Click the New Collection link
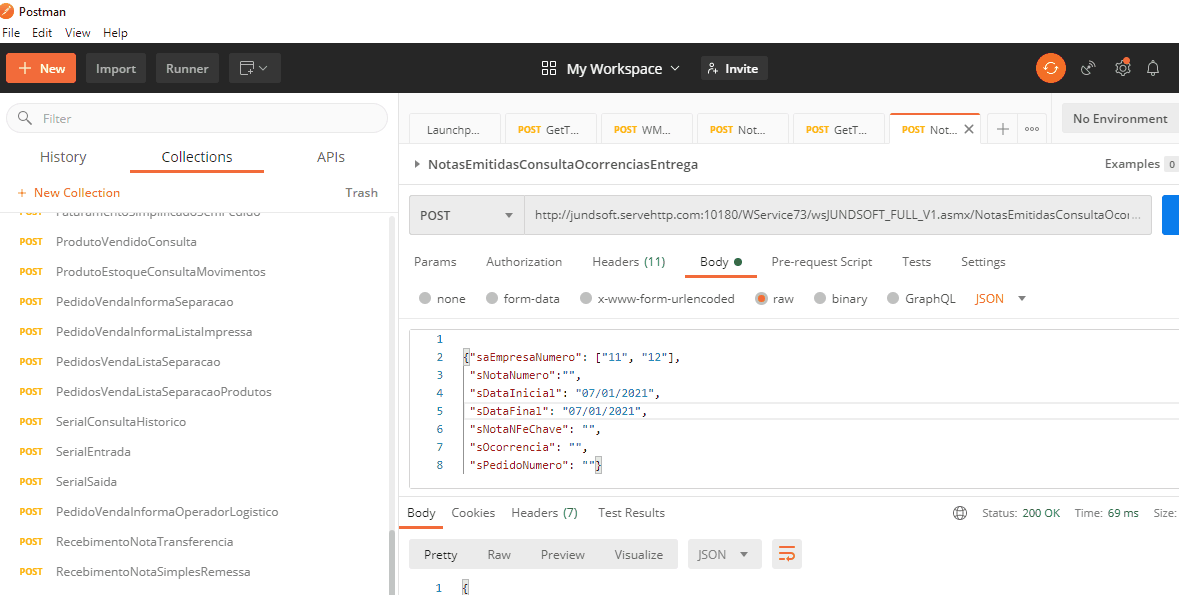1179x595 pixels. pyautogui.click(x=68, y=193)
